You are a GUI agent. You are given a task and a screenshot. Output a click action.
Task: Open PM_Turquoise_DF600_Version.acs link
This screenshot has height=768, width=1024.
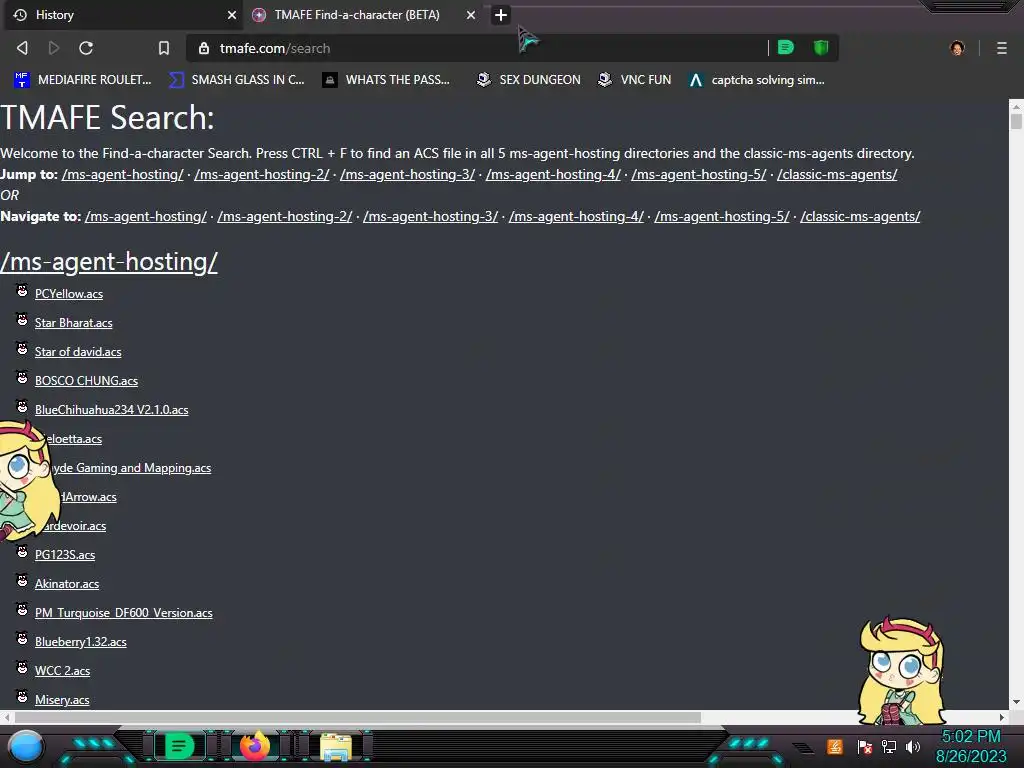[123, 613]
